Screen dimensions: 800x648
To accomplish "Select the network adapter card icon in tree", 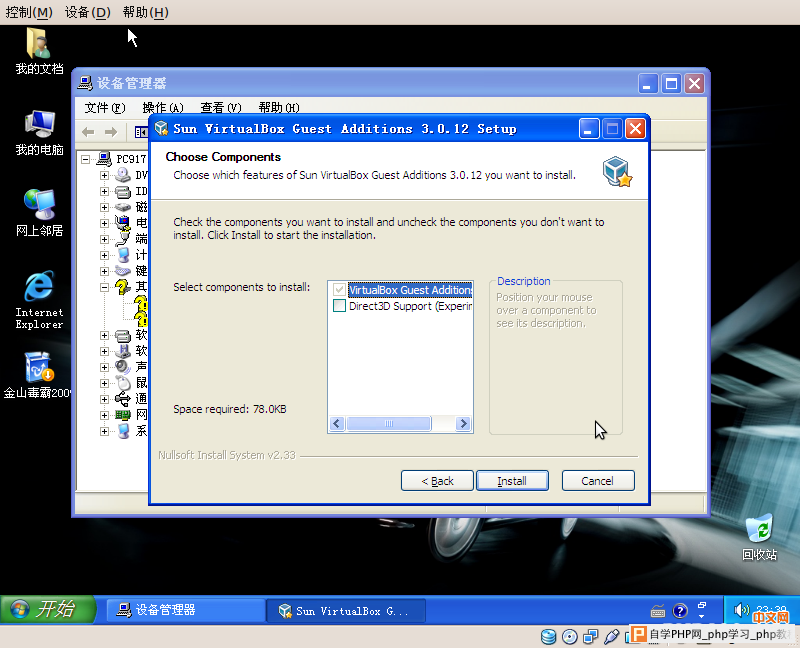I will coord(122,415).
